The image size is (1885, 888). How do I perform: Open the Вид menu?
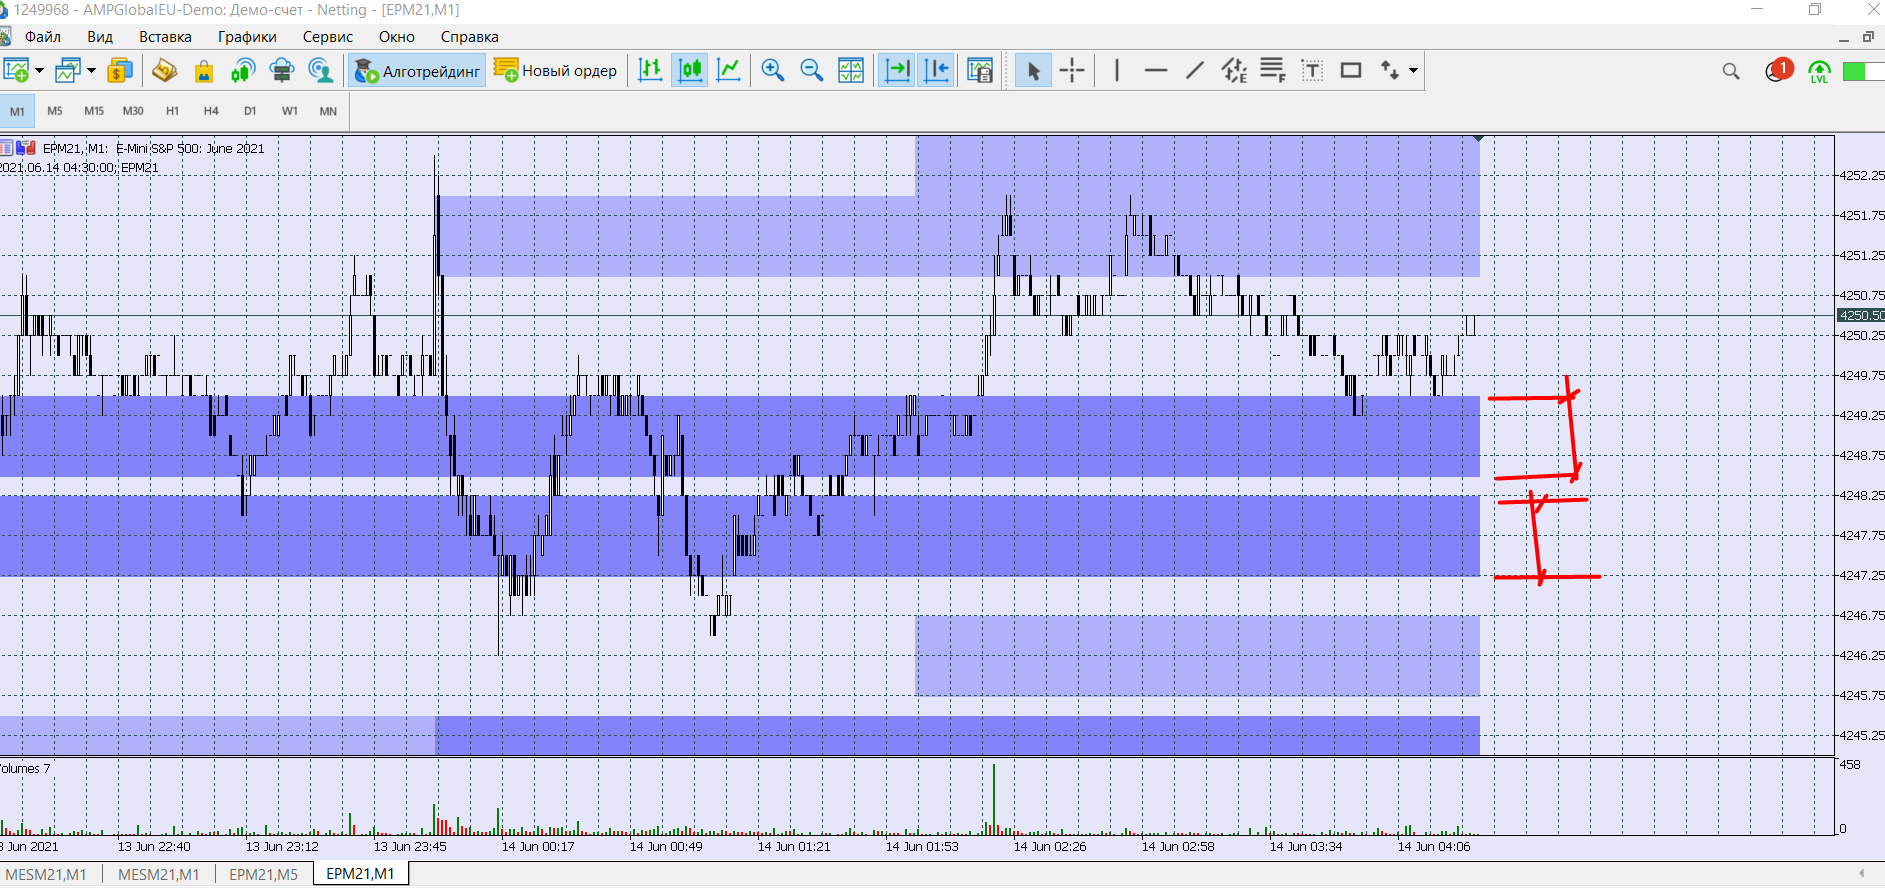pos(100,37)
